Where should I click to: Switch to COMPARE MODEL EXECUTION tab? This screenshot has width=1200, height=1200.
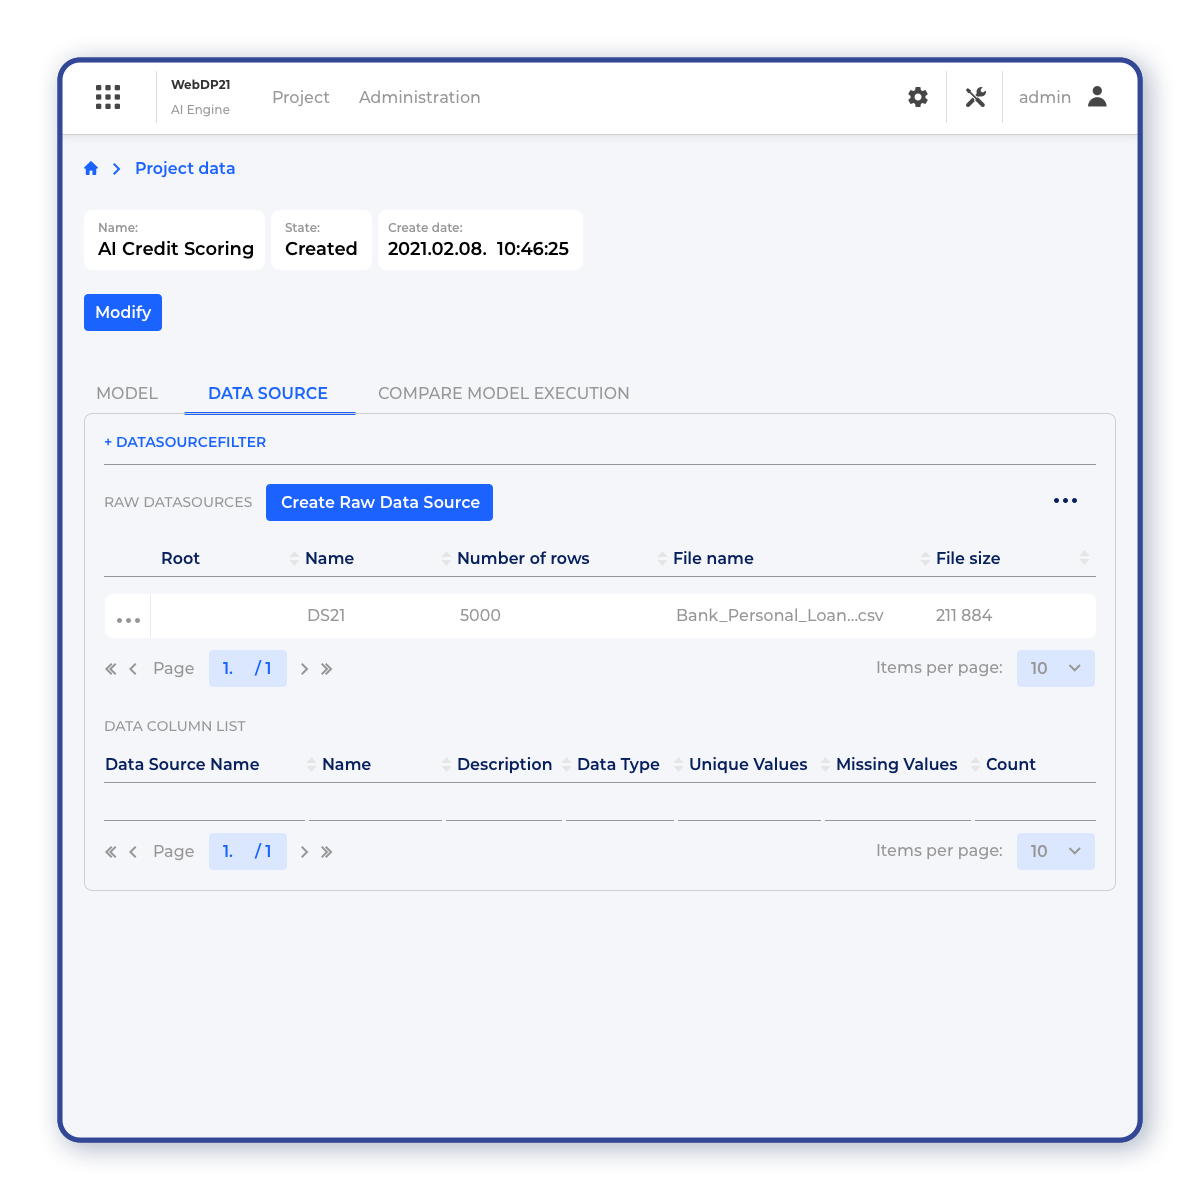(x=503, y=393)
